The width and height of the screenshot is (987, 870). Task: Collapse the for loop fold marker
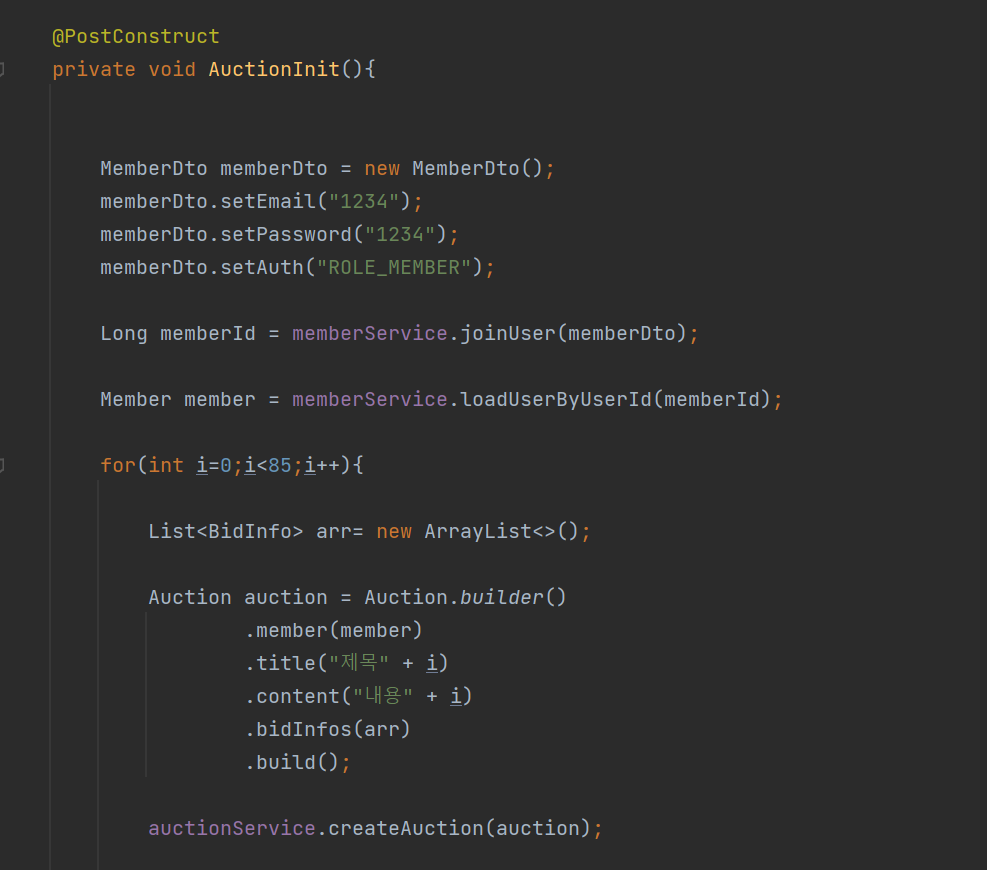coord(2,465)
